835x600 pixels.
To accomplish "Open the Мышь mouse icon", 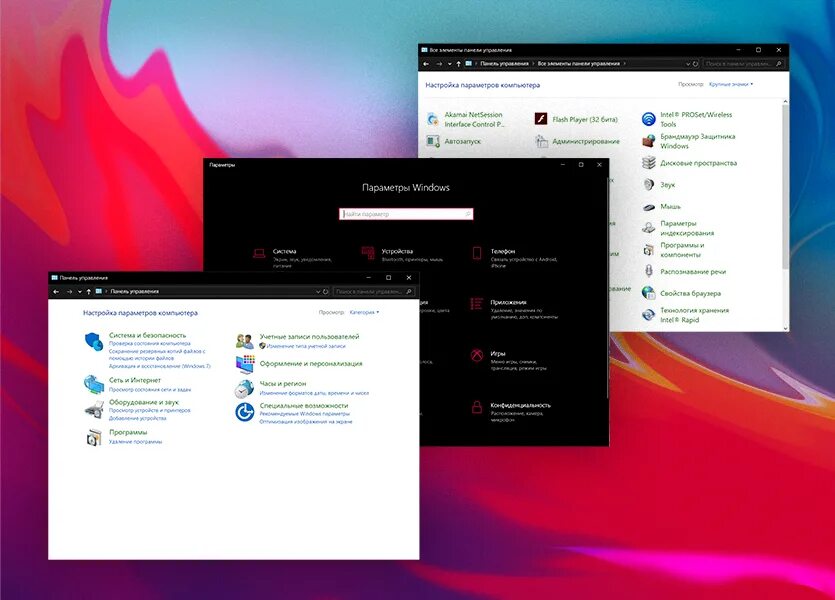I will point(649,207).
